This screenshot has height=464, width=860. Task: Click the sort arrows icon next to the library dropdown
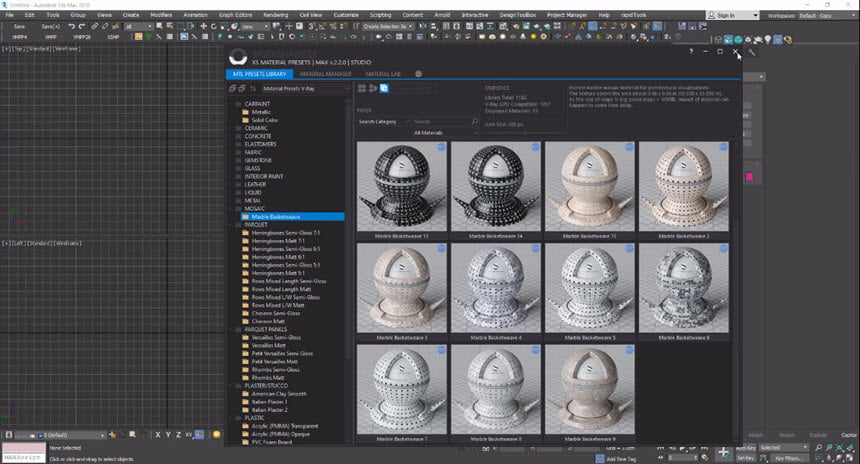(253, 88)
